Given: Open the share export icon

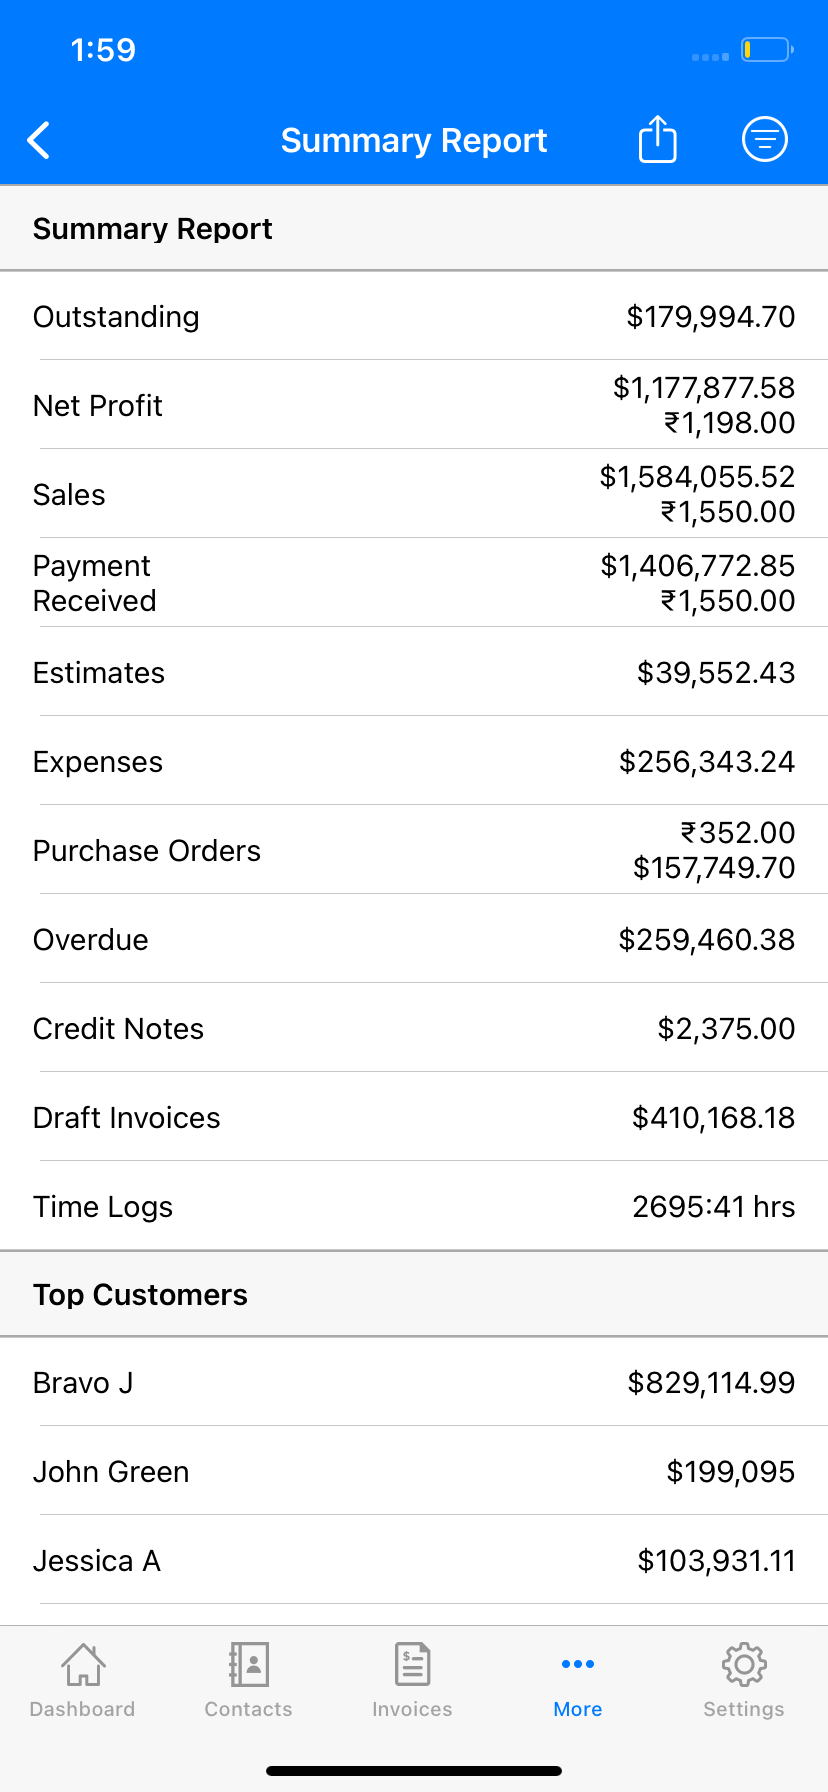Looking at the screenshot, I should pos(658,139).
